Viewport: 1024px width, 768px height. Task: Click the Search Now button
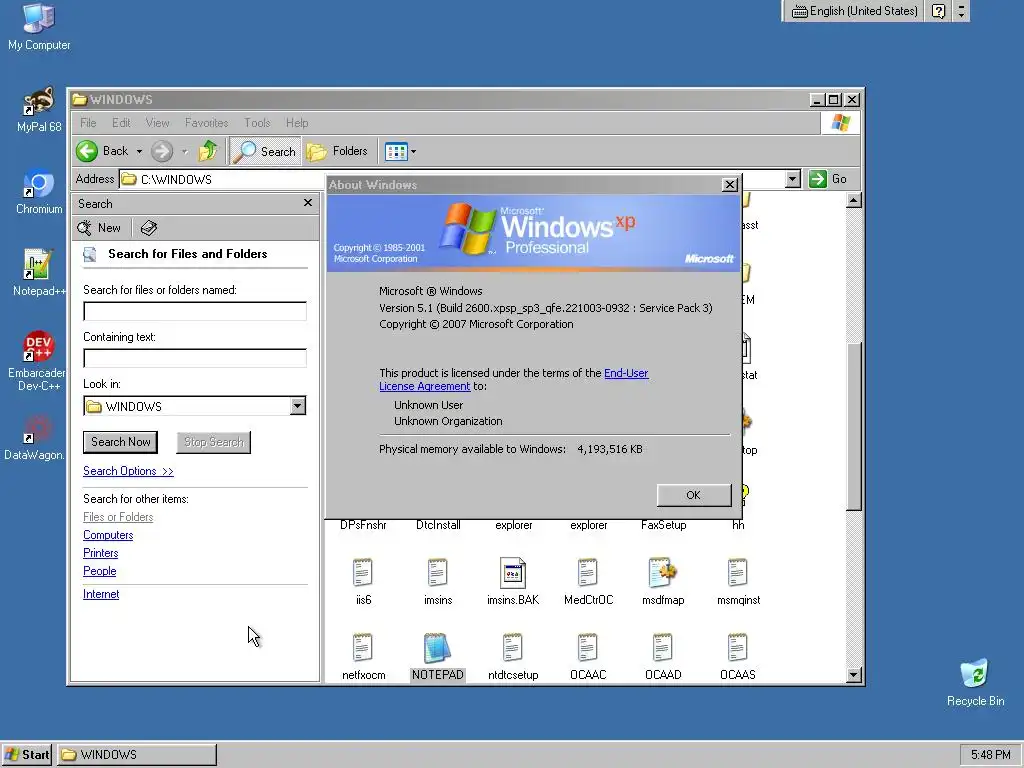pyautogui.click(x=120, y=441)
